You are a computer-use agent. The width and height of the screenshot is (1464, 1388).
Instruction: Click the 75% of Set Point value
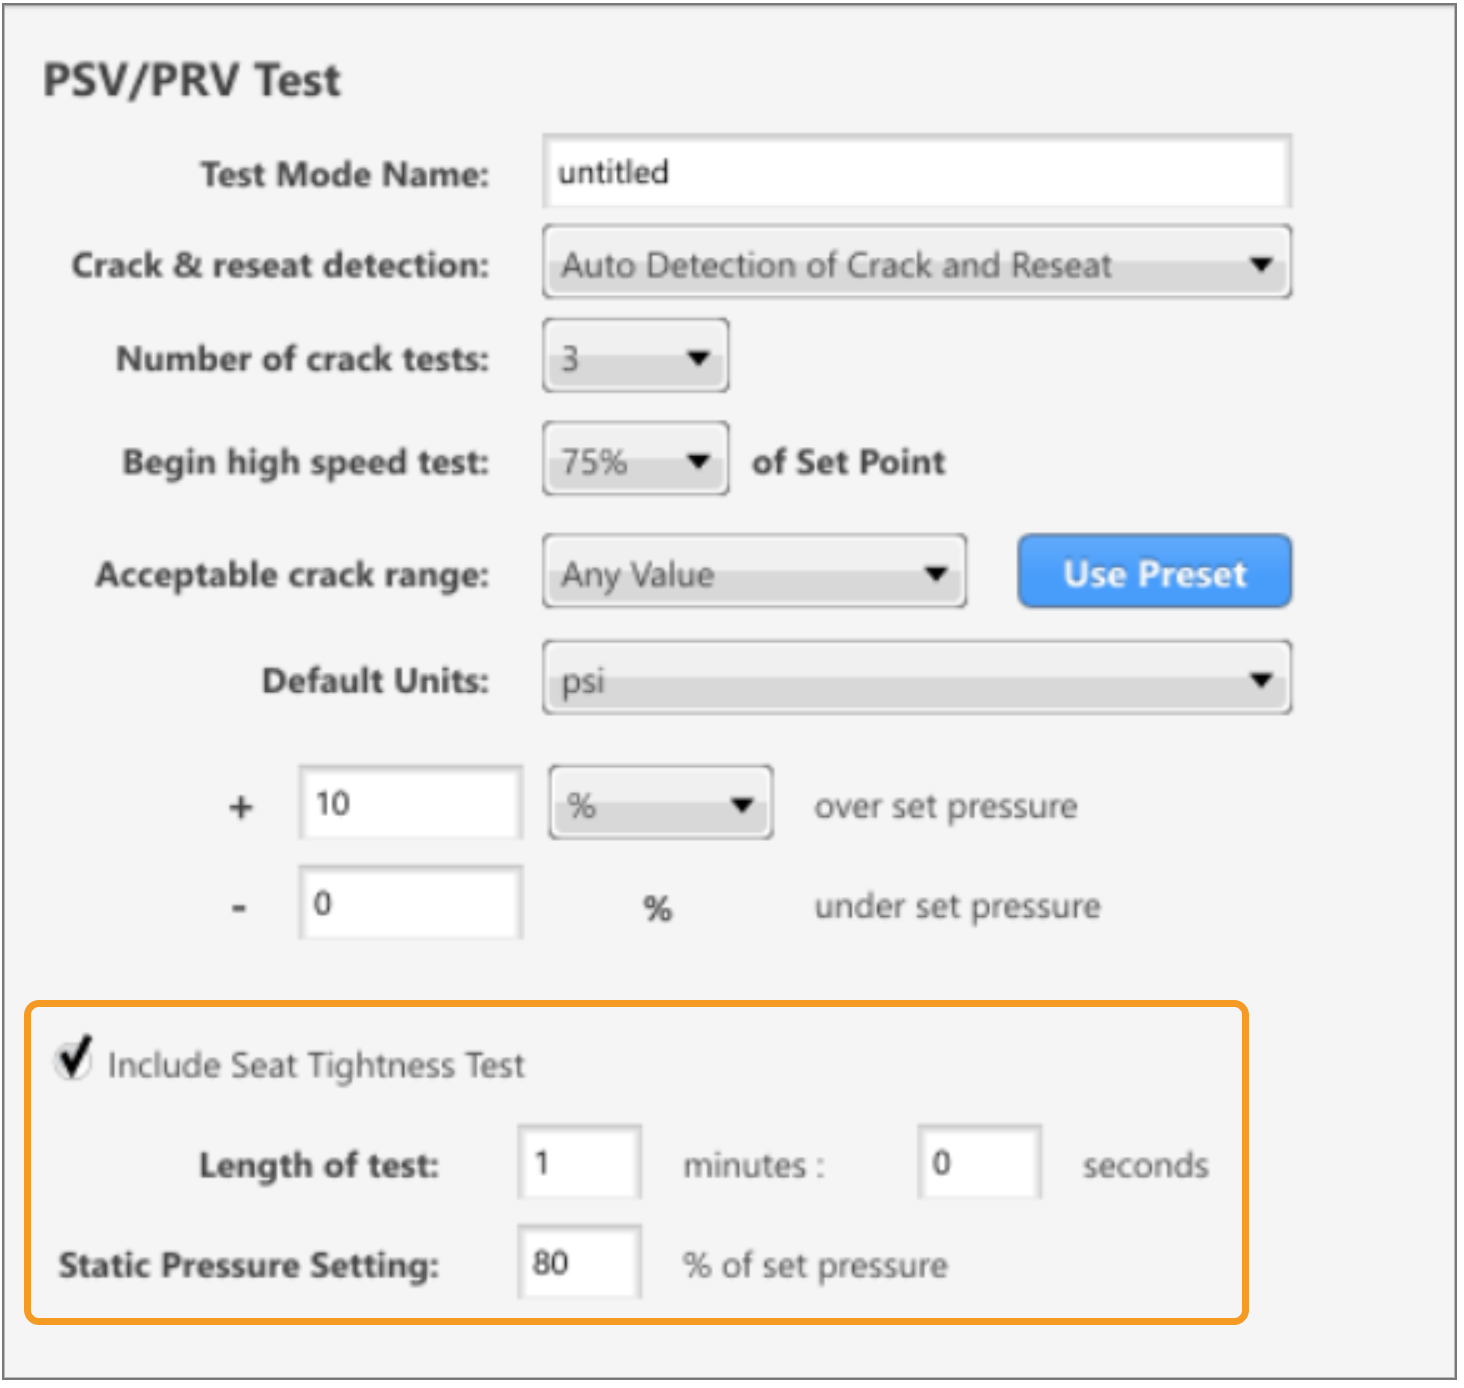(594, 462)
